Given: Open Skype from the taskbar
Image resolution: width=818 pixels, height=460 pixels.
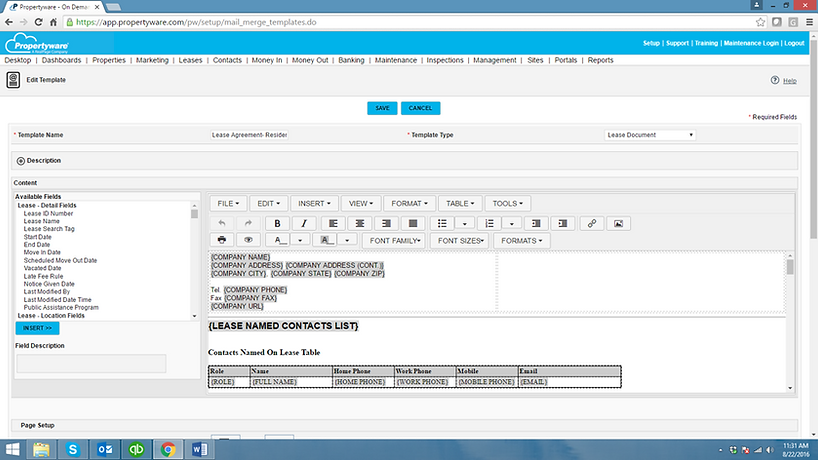Looking at the screenshot, I should pos(73,449).
